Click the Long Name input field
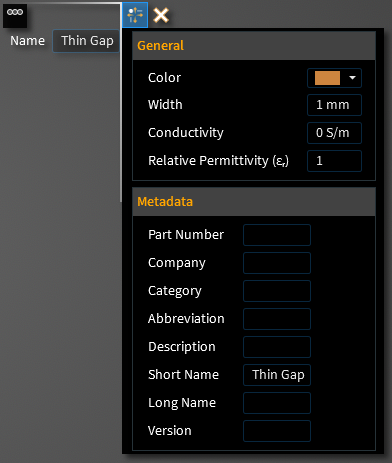The image size is (392, 463). coord(277,403)
